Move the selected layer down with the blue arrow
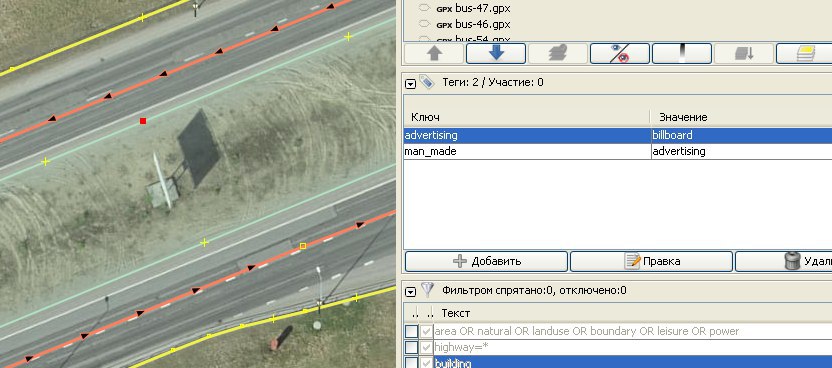This screenshot has width=832, height=368. (x=496, y=54)
